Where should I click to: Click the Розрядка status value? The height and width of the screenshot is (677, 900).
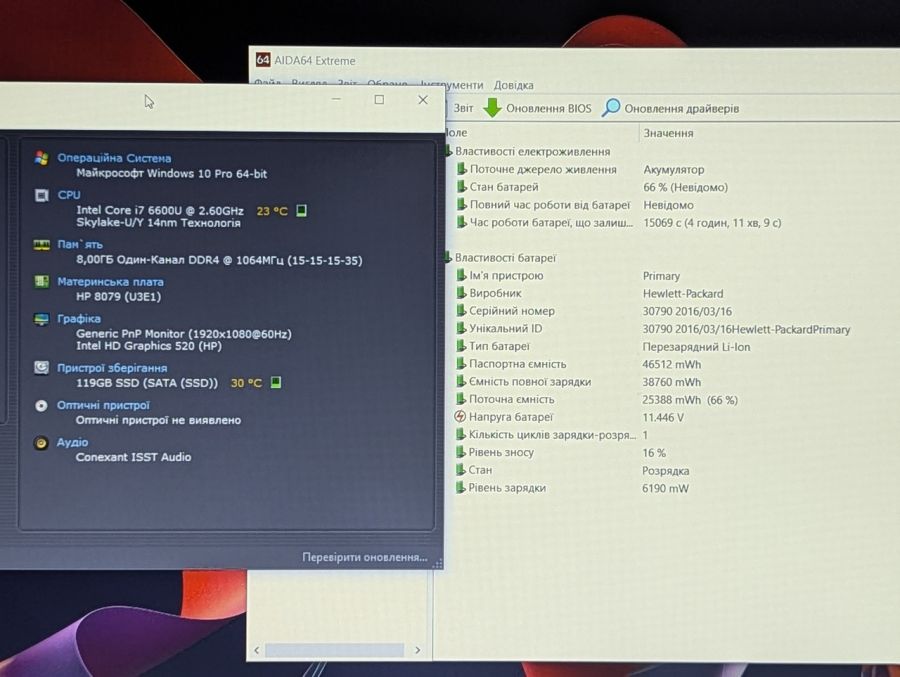click(x=666, y=471)
